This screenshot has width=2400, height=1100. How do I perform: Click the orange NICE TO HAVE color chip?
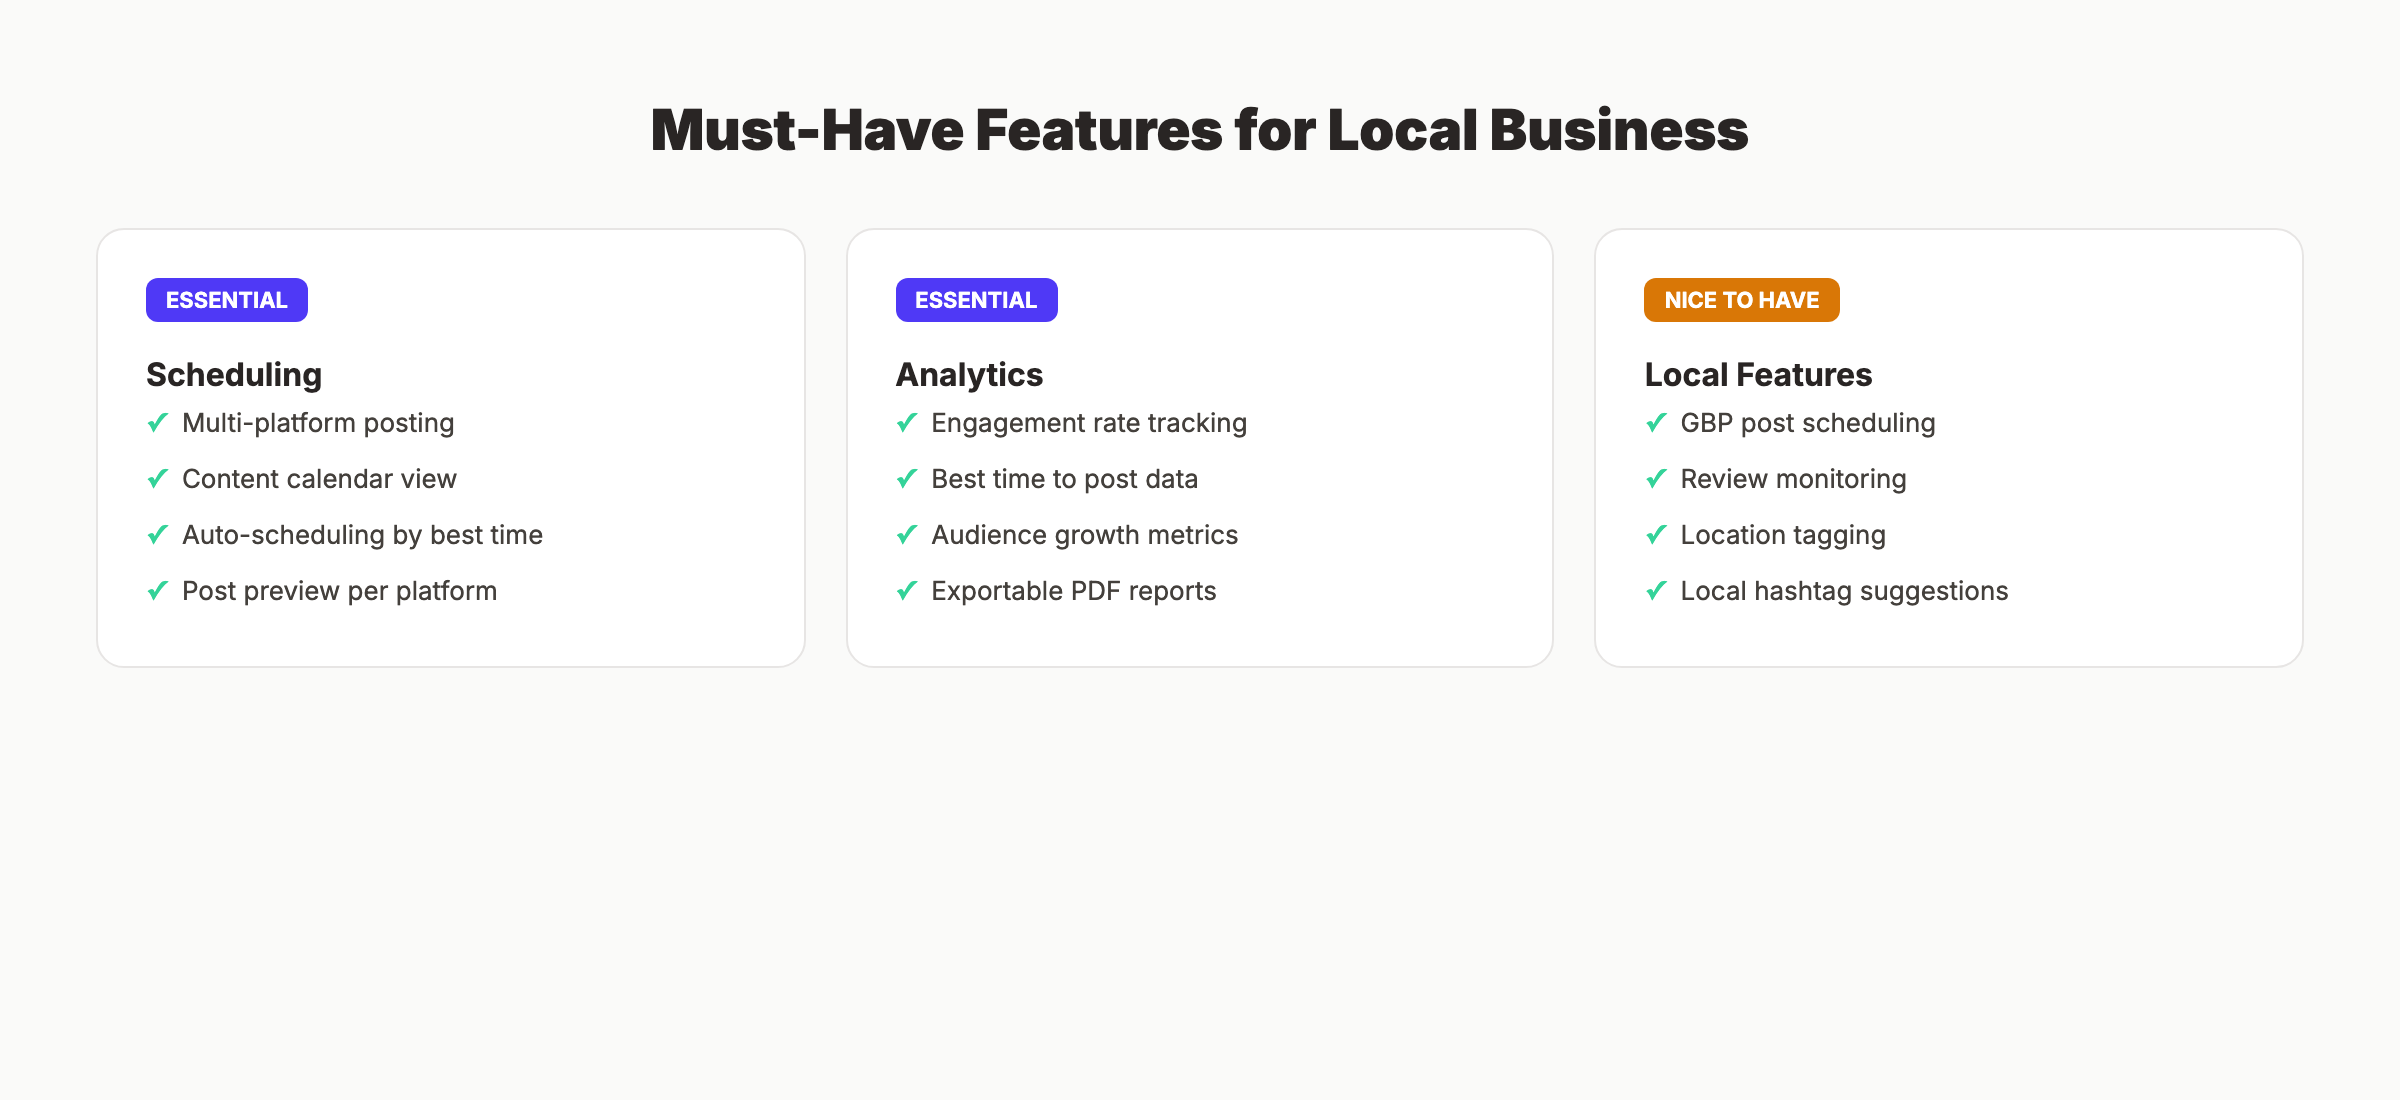[x=1740, y=299]
